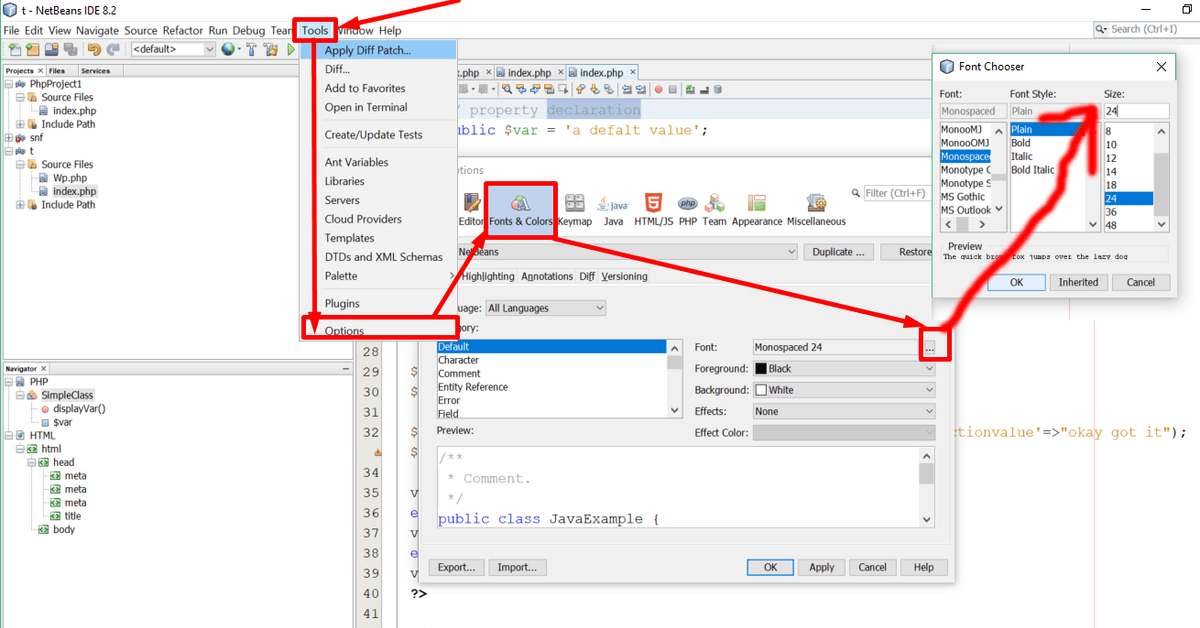Expand the snf project node
1200x628 pixels.
tap(9, 138)
